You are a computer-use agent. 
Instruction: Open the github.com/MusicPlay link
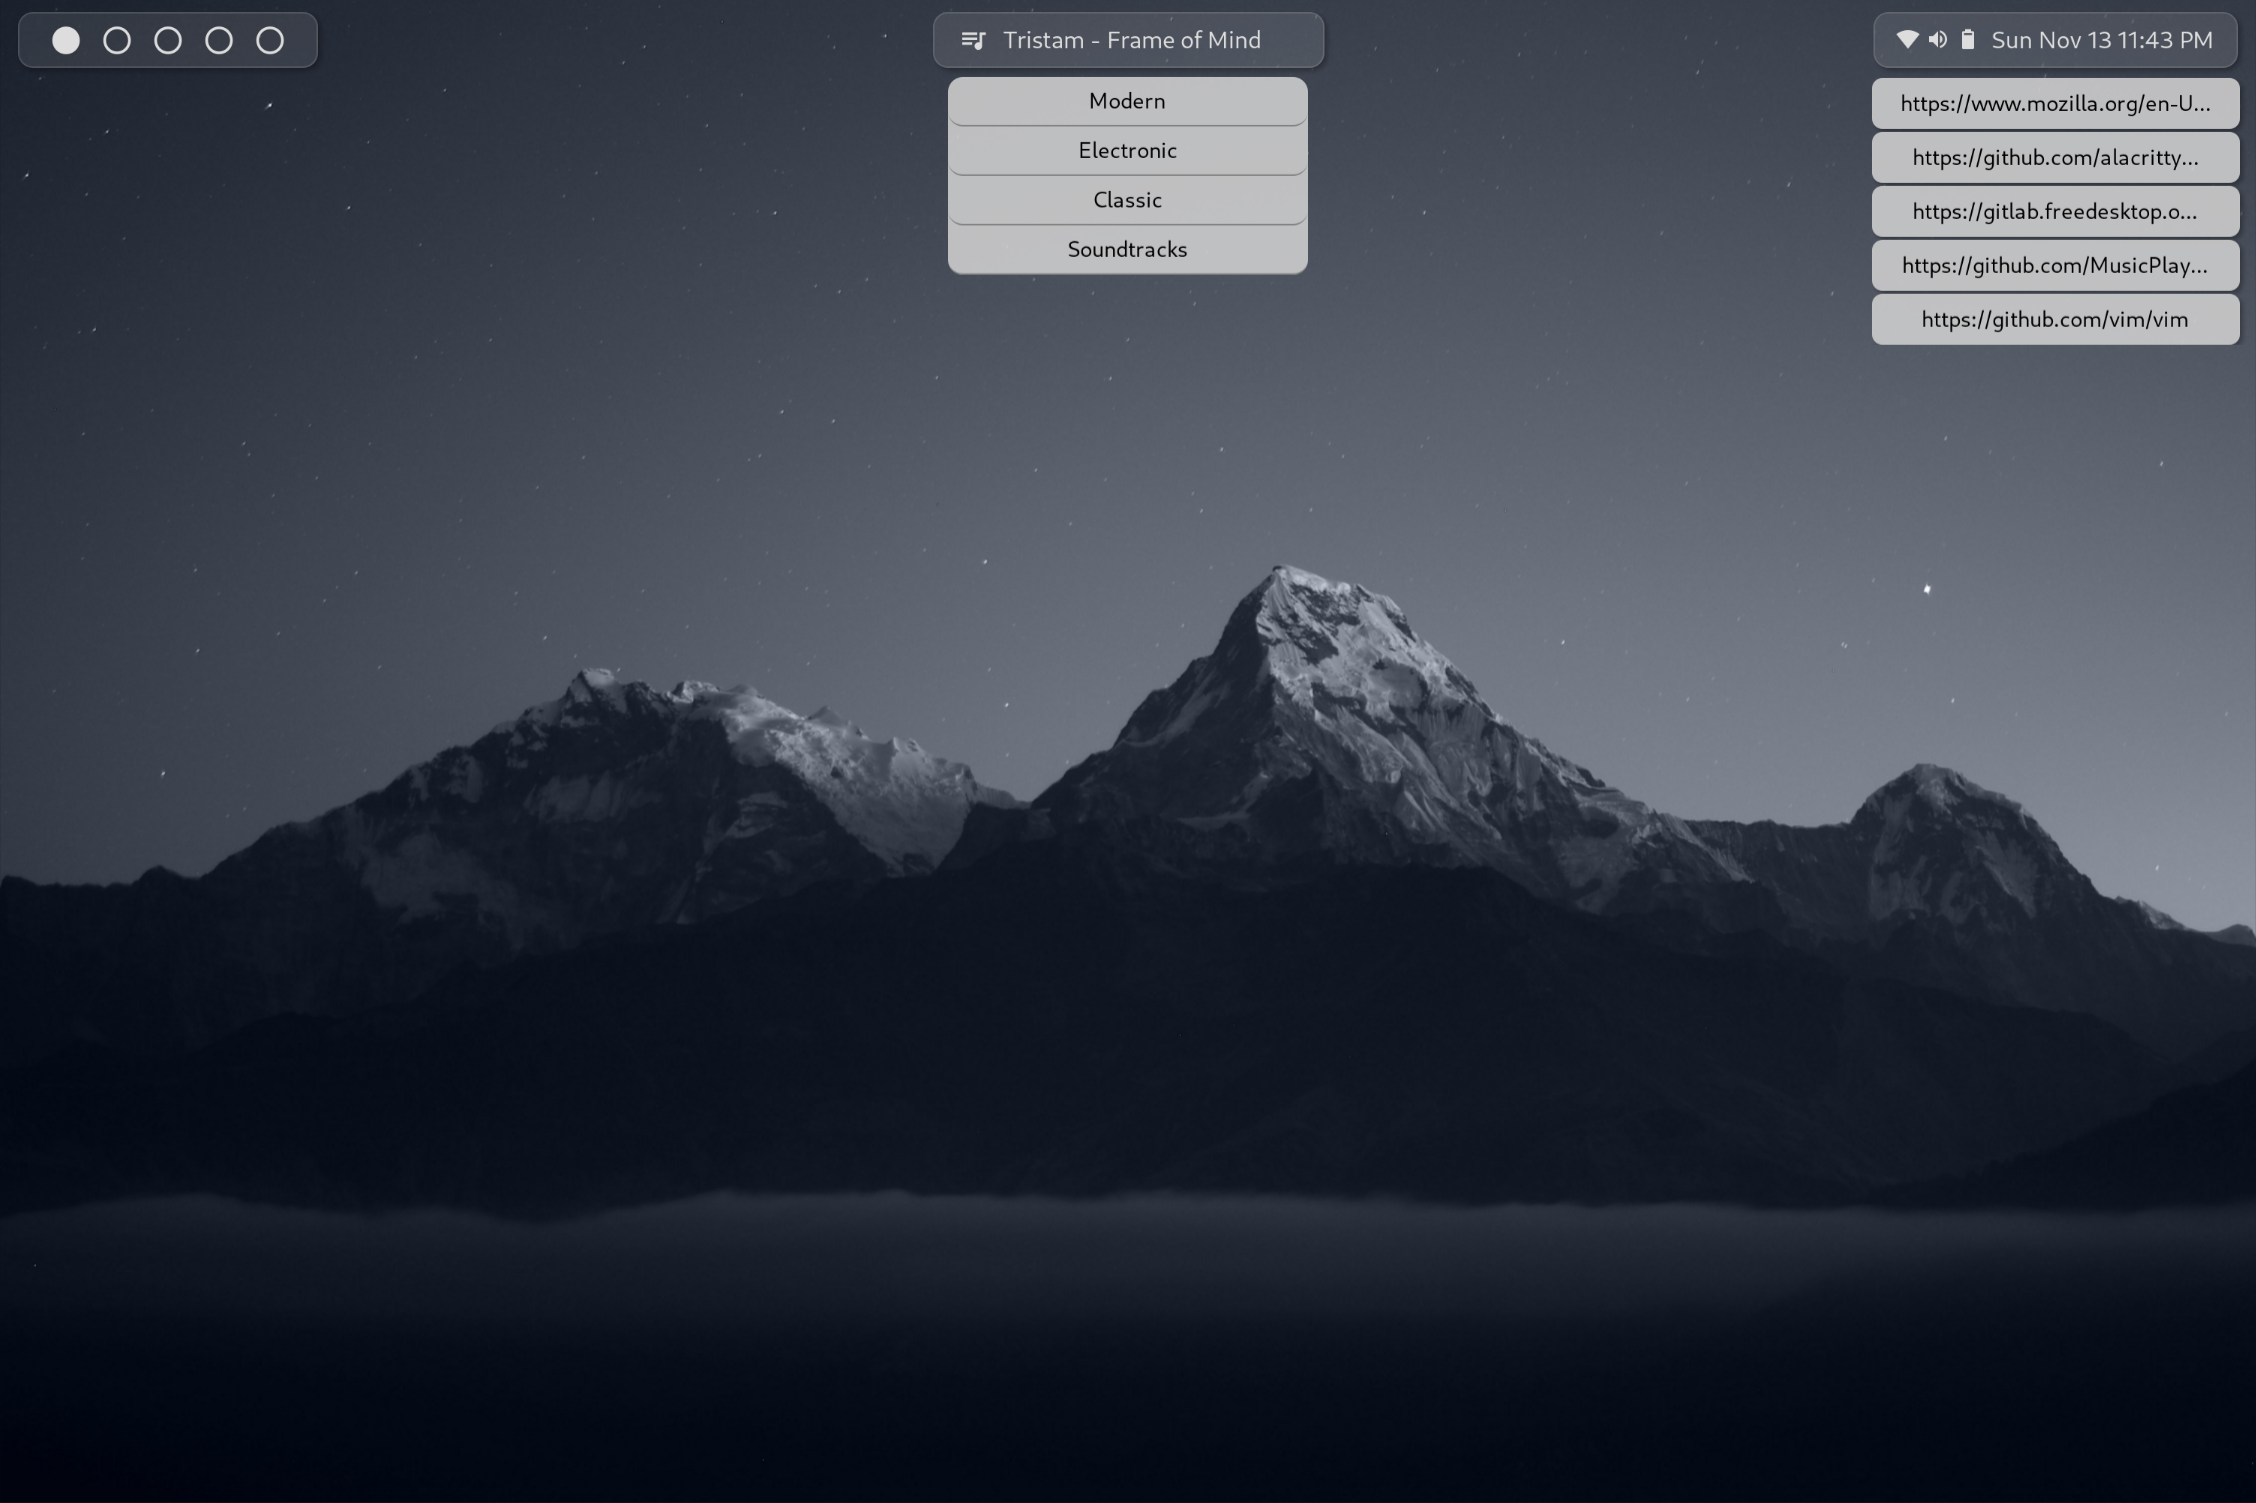2055,266
